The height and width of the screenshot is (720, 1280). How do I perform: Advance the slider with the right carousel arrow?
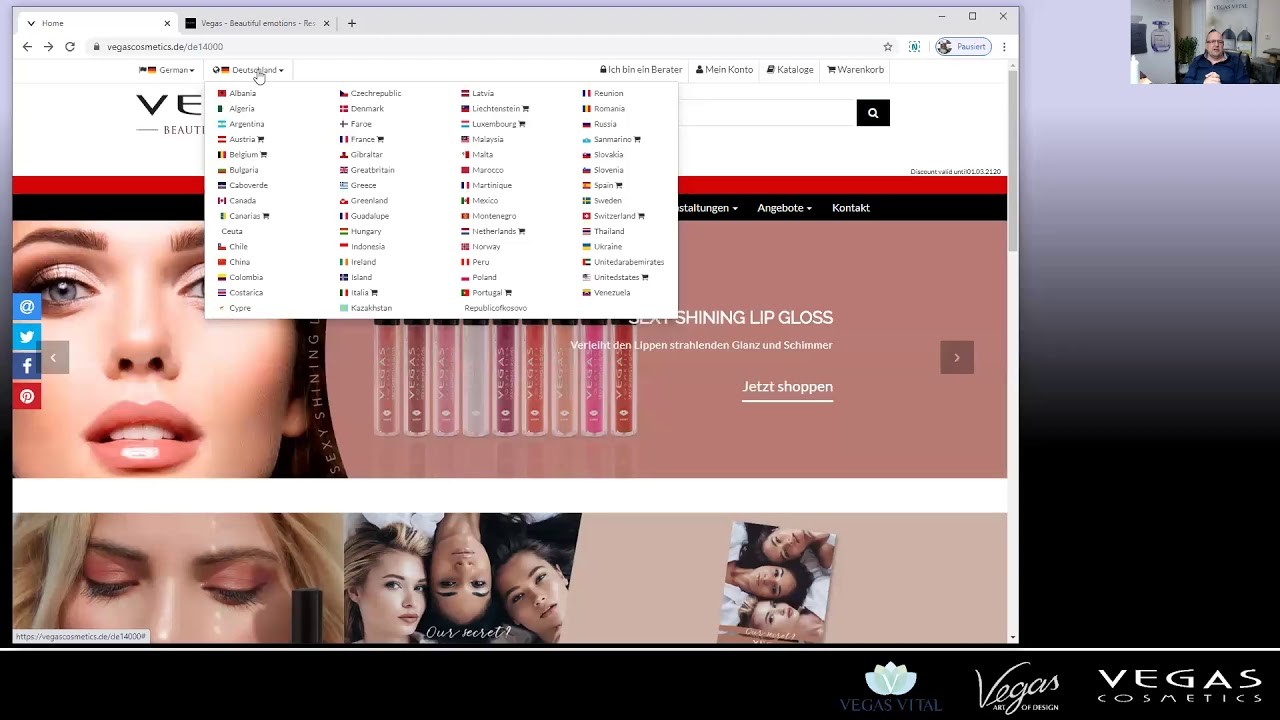tap(956, 357)
